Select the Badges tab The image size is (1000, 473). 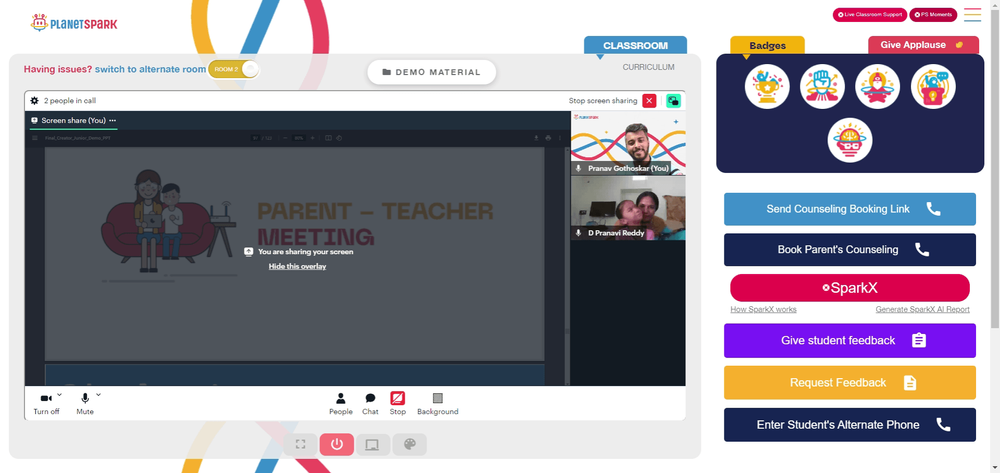coord(767,45)
